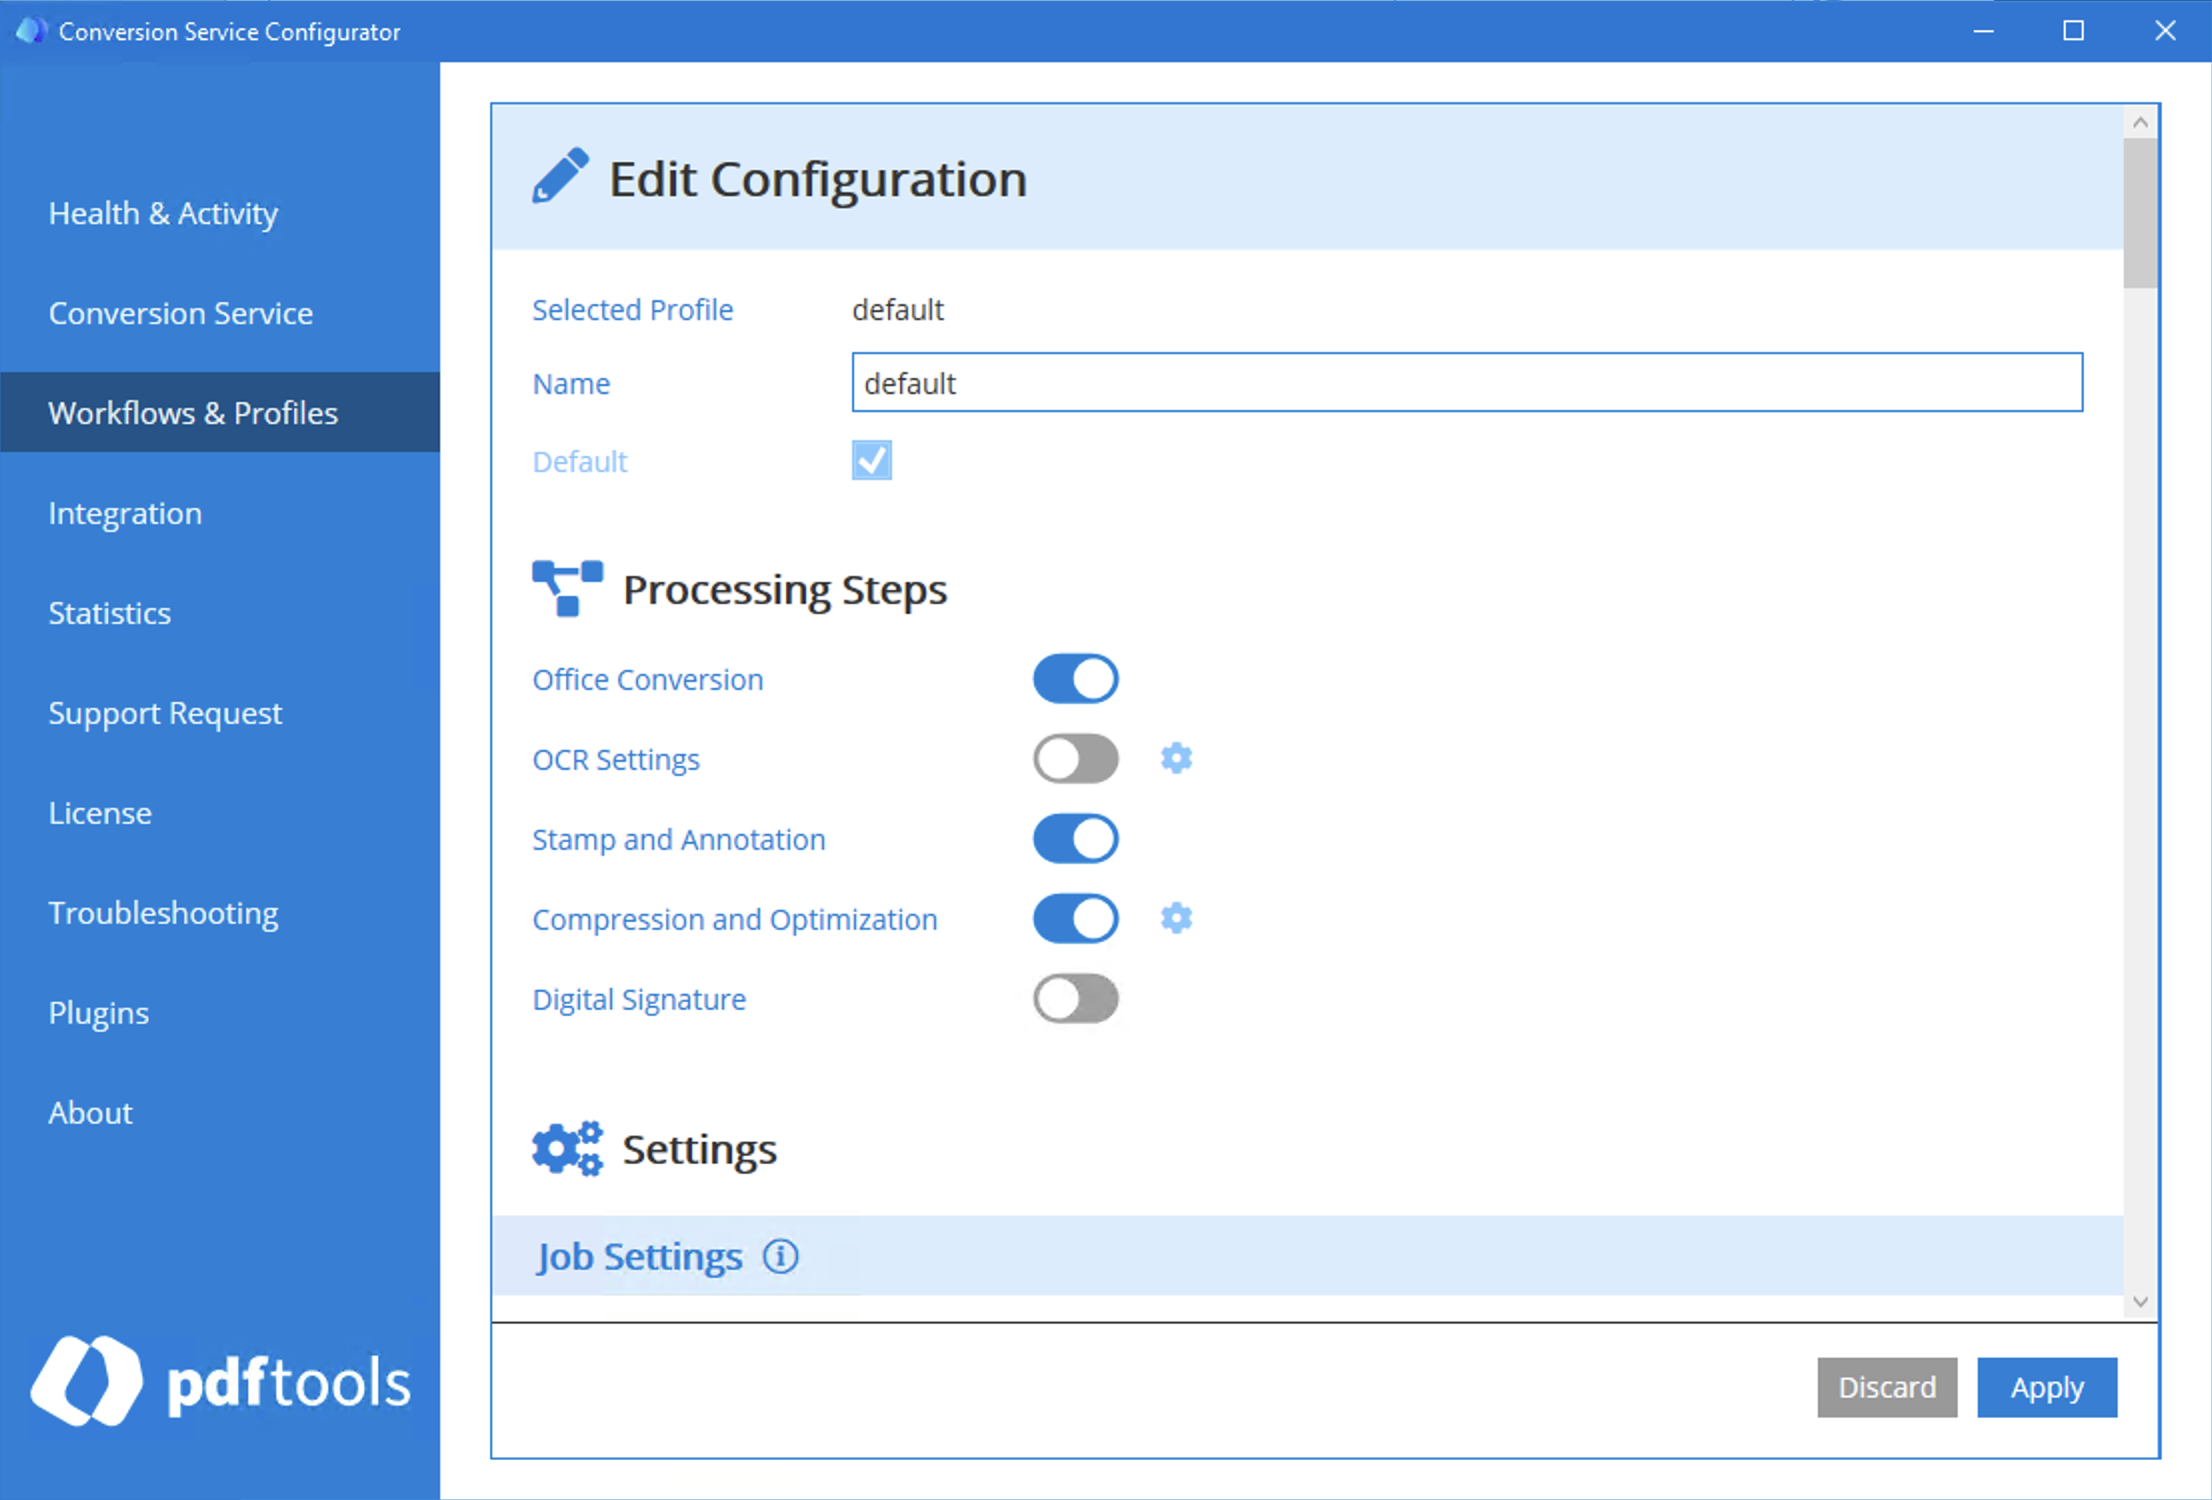
Task: Disable the Office Conversion toggle
Action: click(1075, 678)
